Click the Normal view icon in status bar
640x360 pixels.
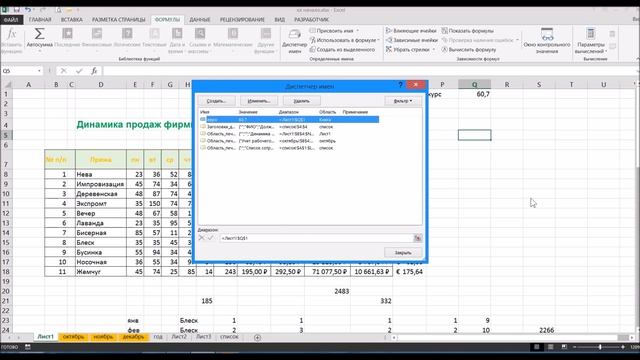point(537,347)
